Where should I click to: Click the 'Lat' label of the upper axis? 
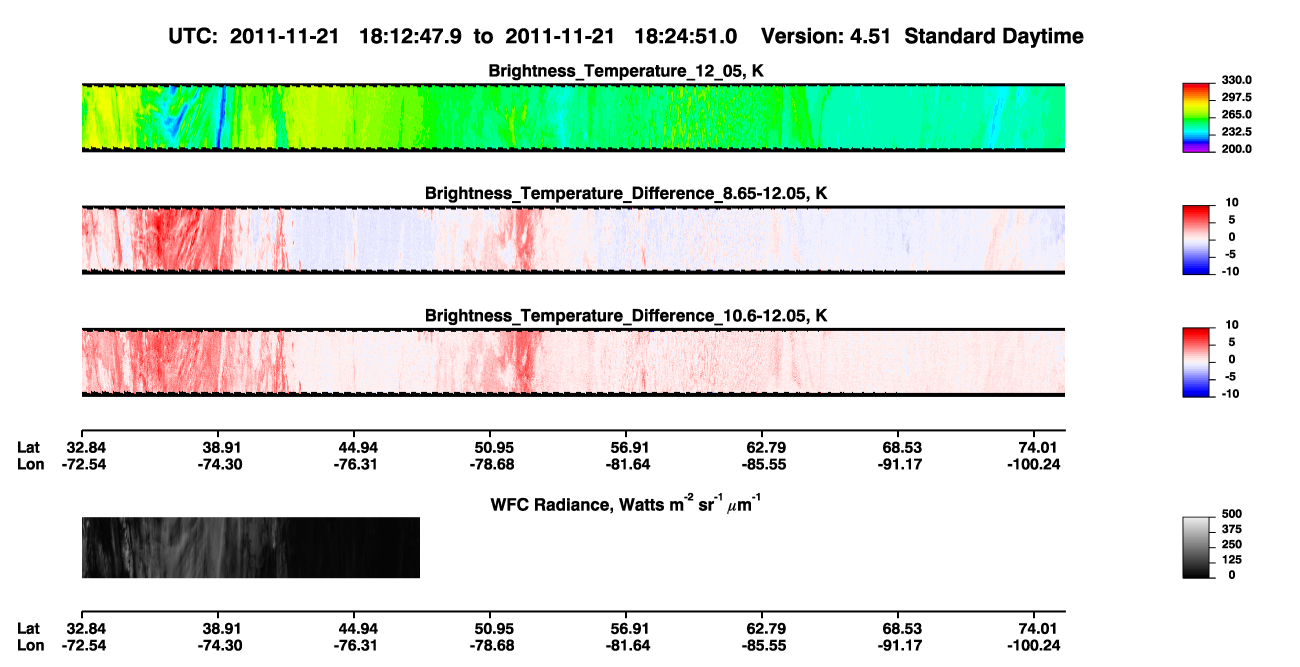pos(28,448)
